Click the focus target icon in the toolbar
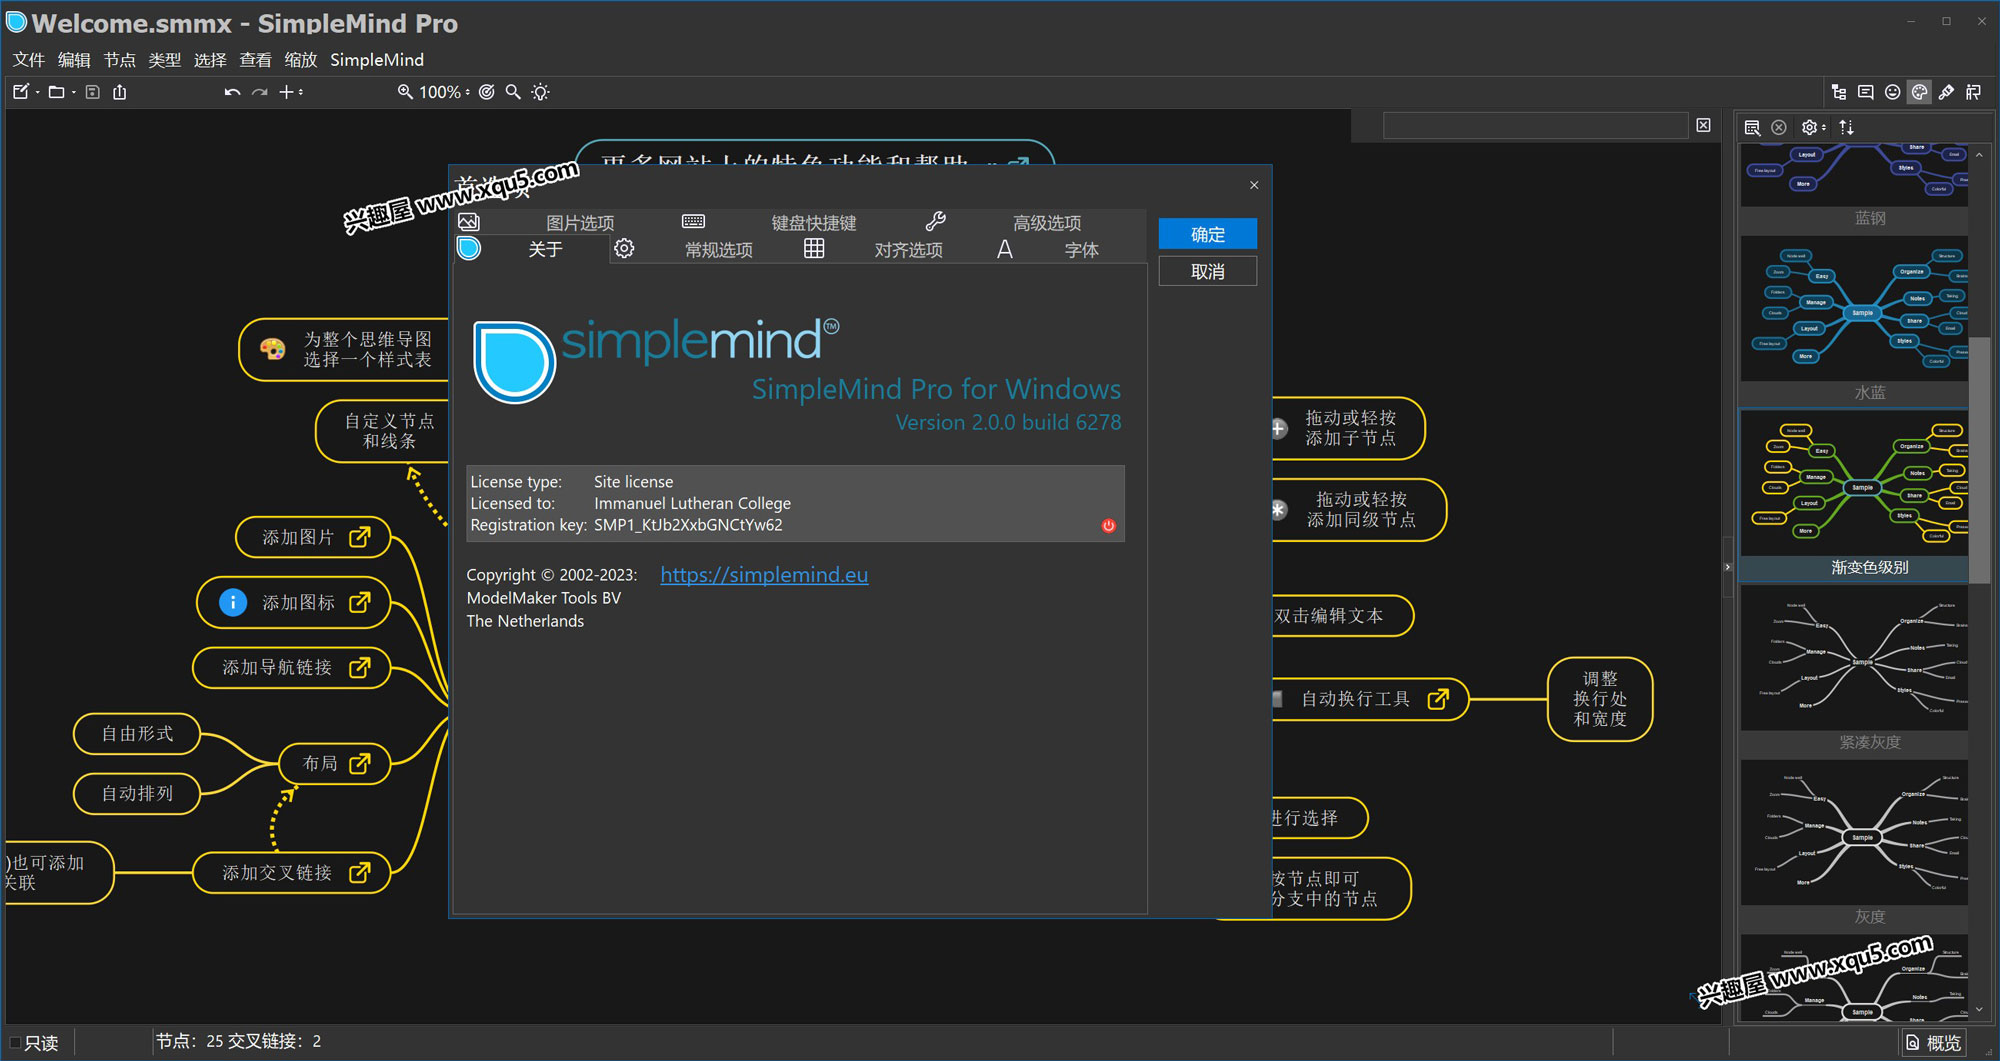 coord(487,92)
